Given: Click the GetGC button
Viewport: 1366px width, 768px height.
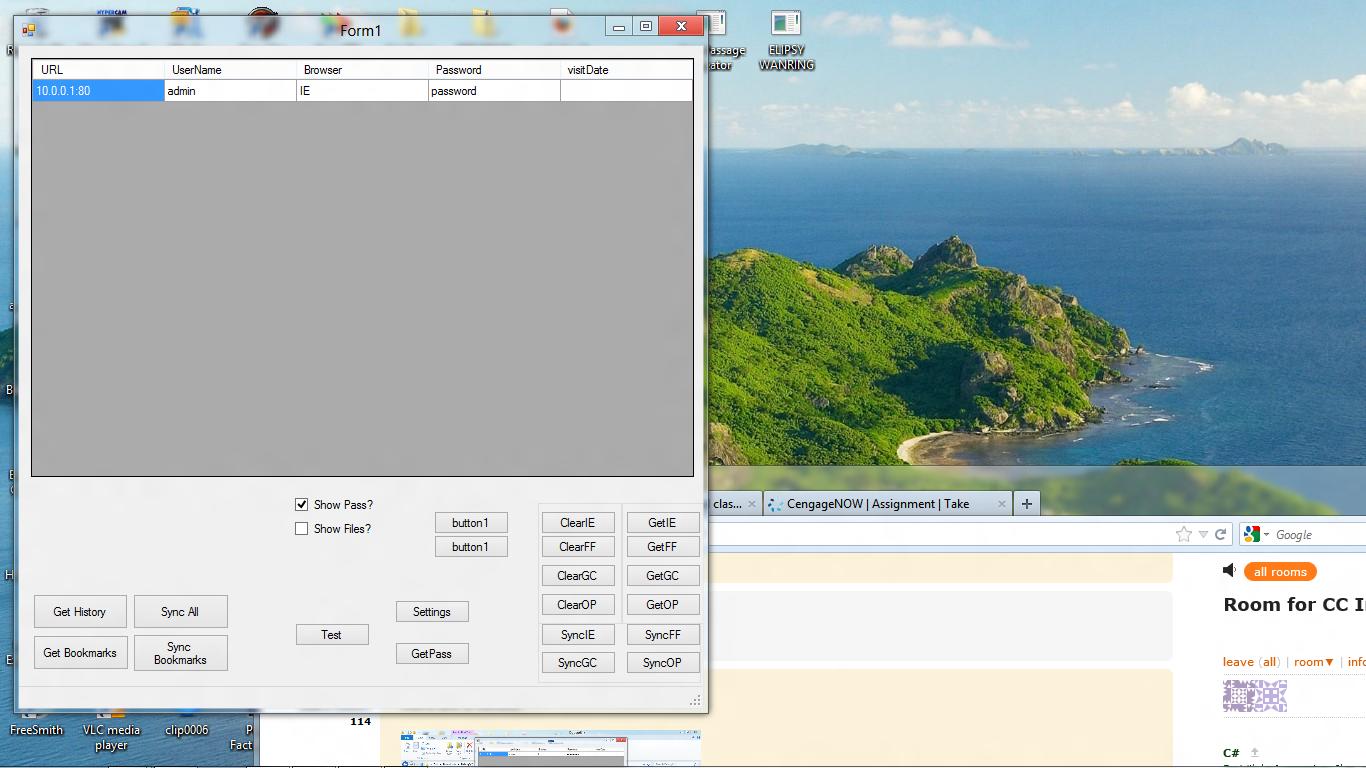Looking at the screenshot, I should pos(662,576).
